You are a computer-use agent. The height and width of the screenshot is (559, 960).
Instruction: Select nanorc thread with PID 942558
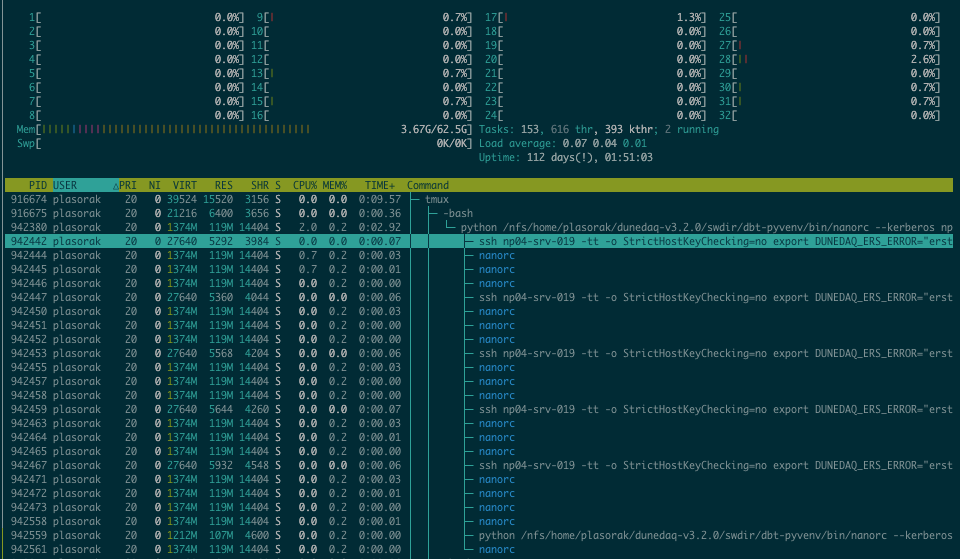(x=479, y=521)
